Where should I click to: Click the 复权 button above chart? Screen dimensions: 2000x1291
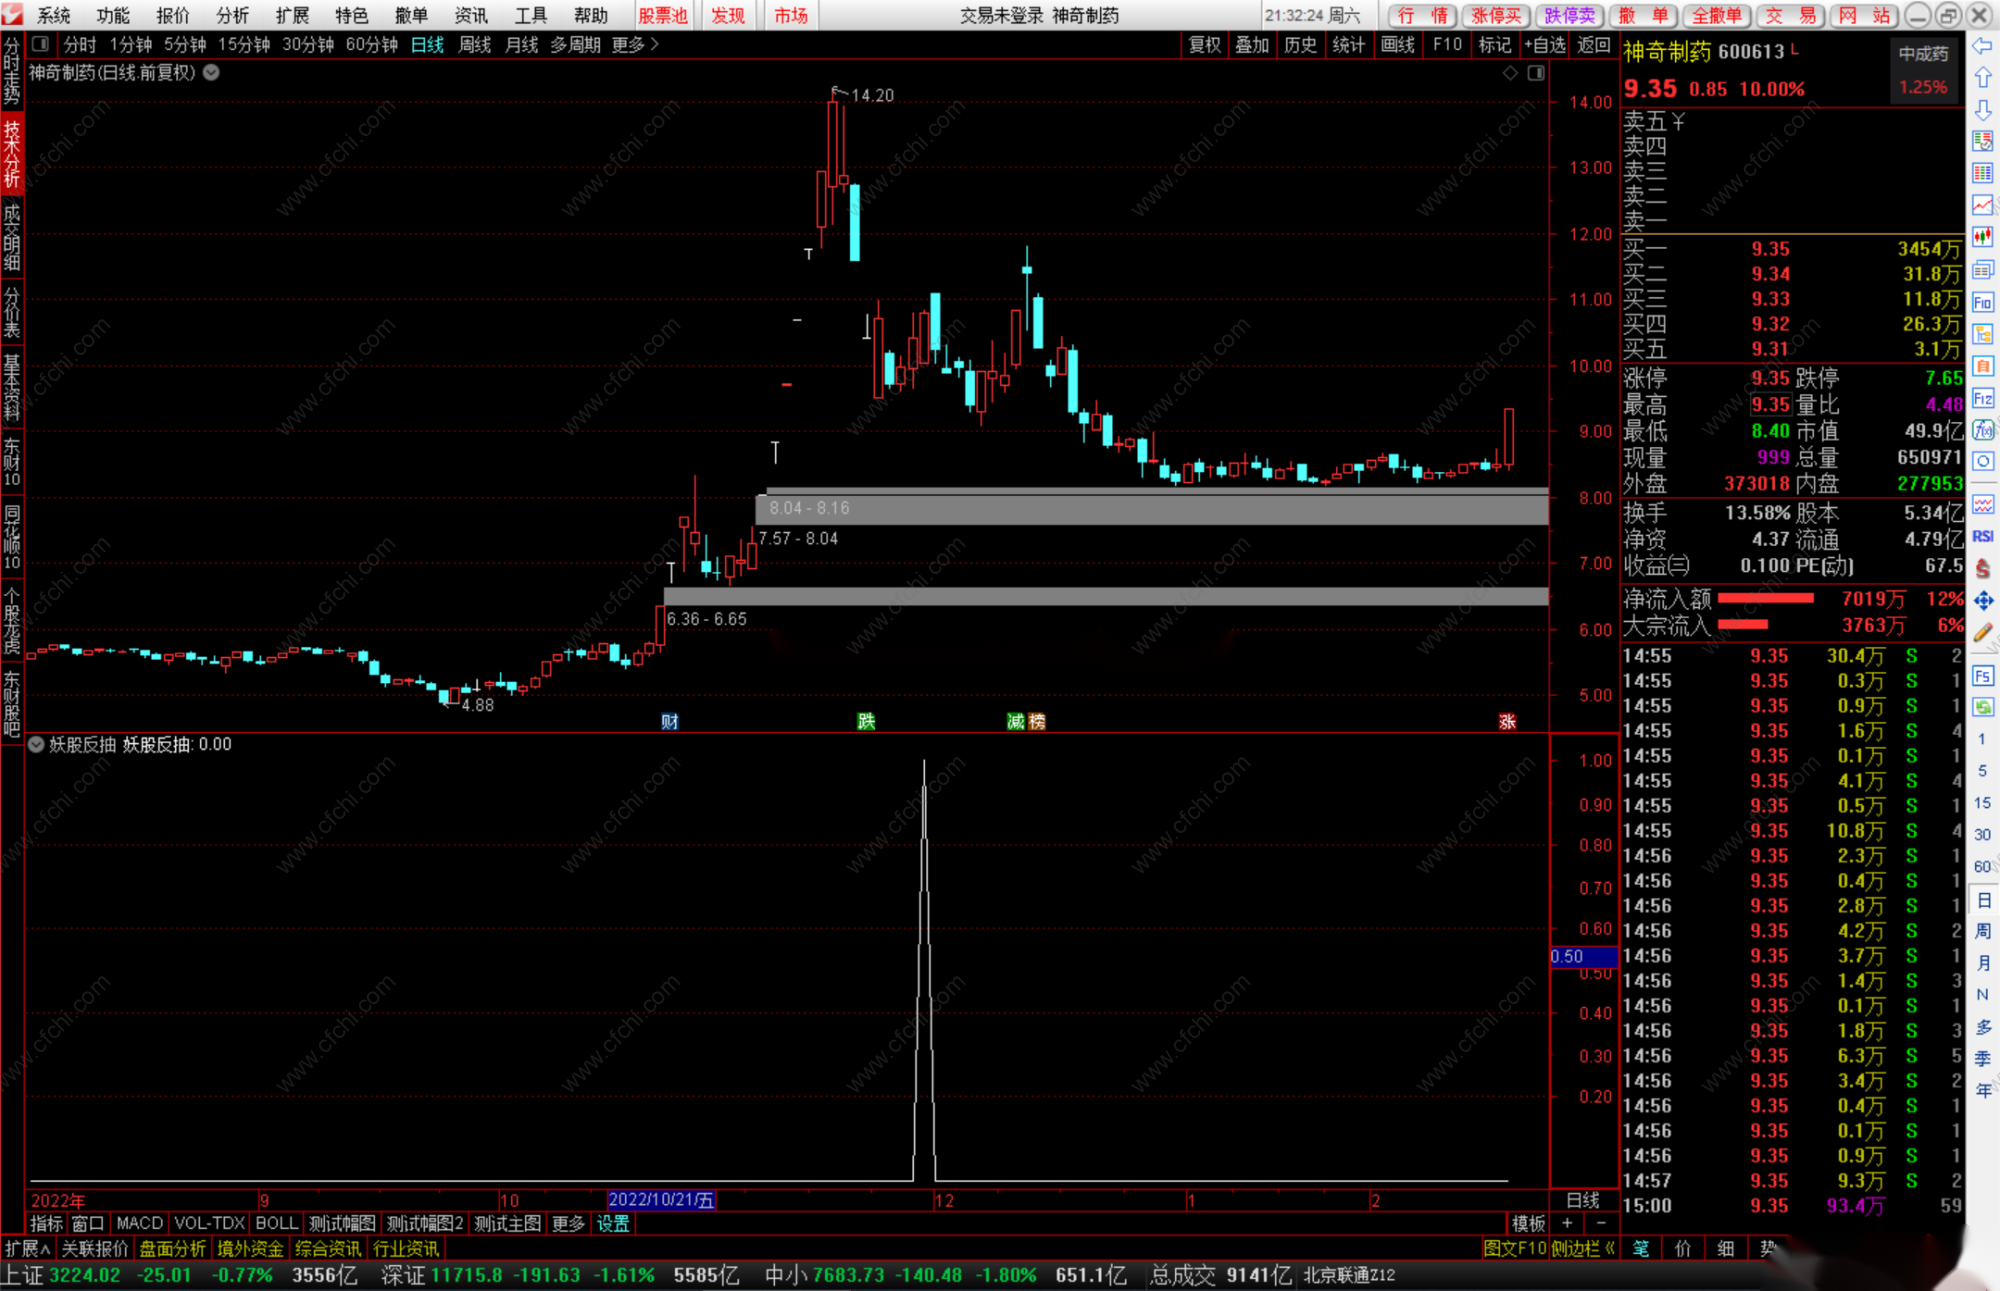(1204, 44)
